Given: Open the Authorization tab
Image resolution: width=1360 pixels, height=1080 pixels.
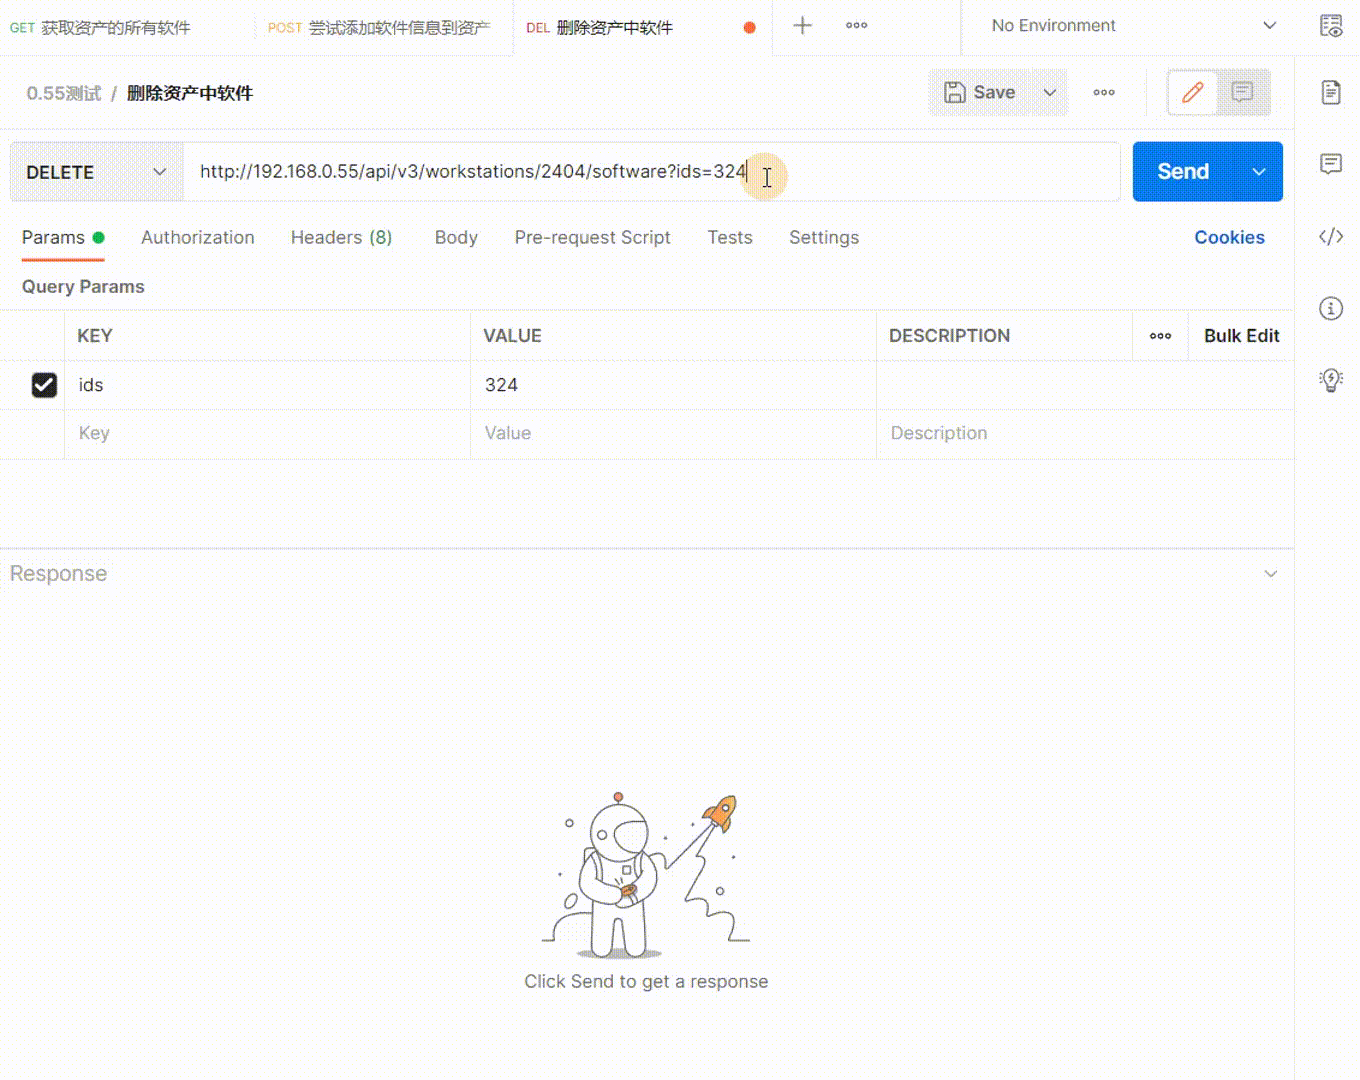Looking at the screenshot, I should click(x=198, y=237).
